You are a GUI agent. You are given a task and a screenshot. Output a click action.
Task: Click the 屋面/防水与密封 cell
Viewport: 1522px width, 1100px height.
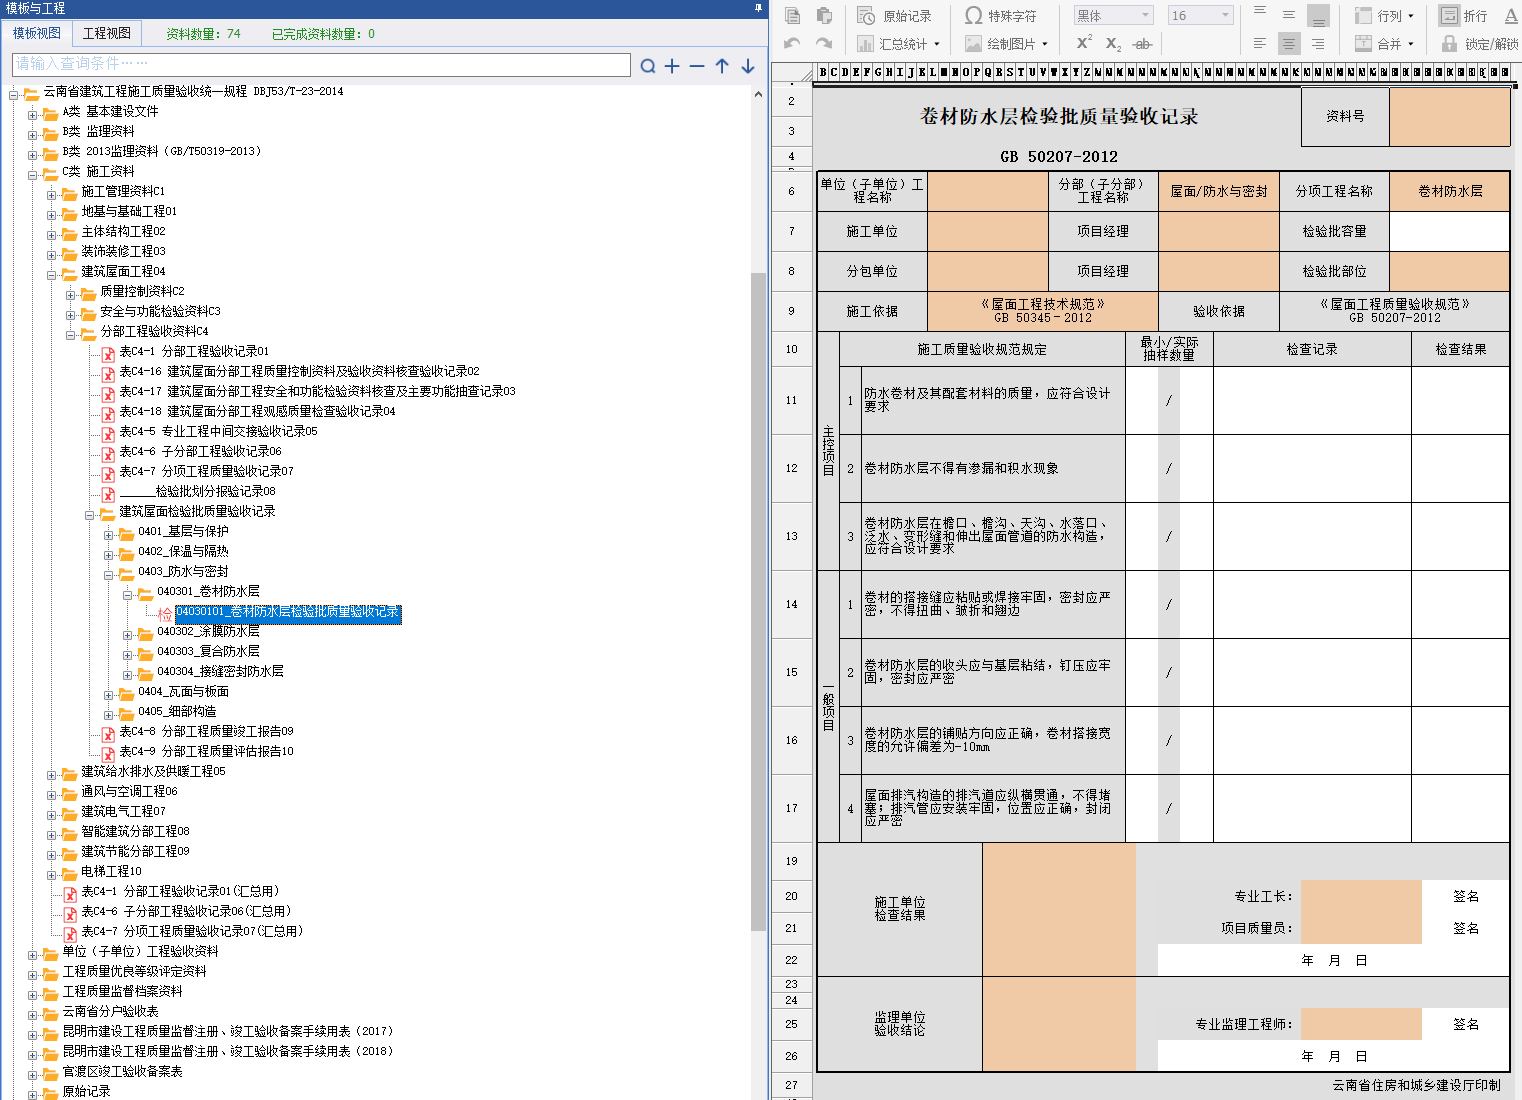coord(1219,191)
